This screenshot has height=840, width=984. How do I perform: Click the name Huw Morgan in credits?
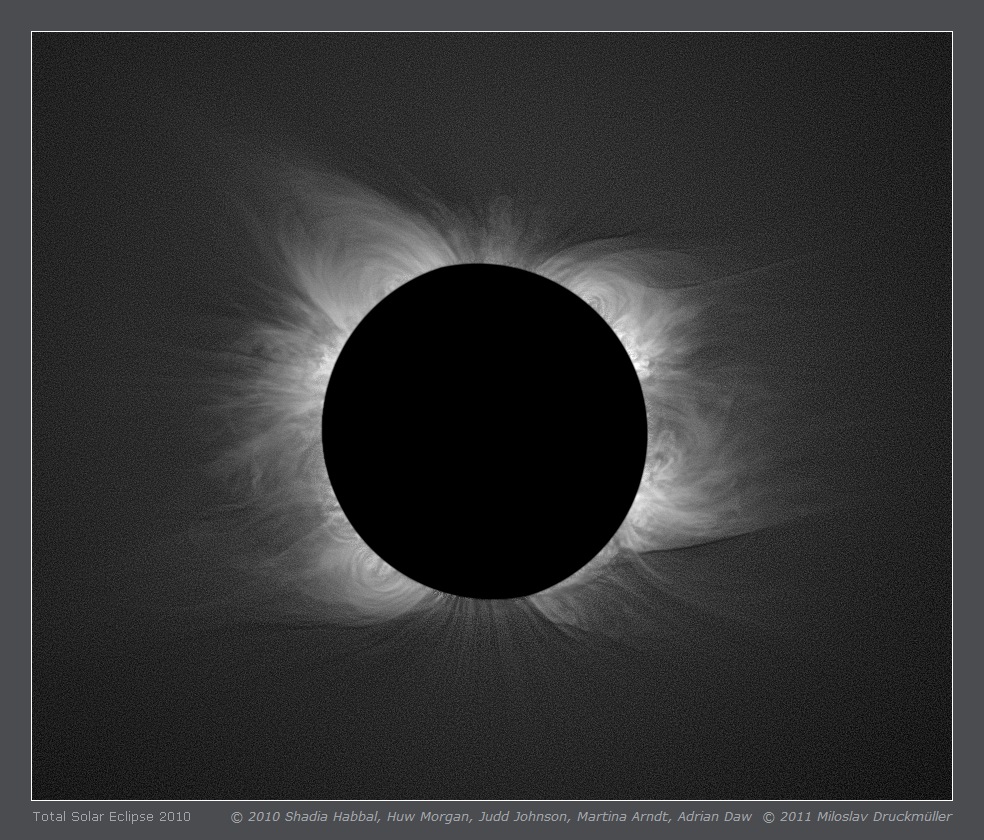coord(426,817)
